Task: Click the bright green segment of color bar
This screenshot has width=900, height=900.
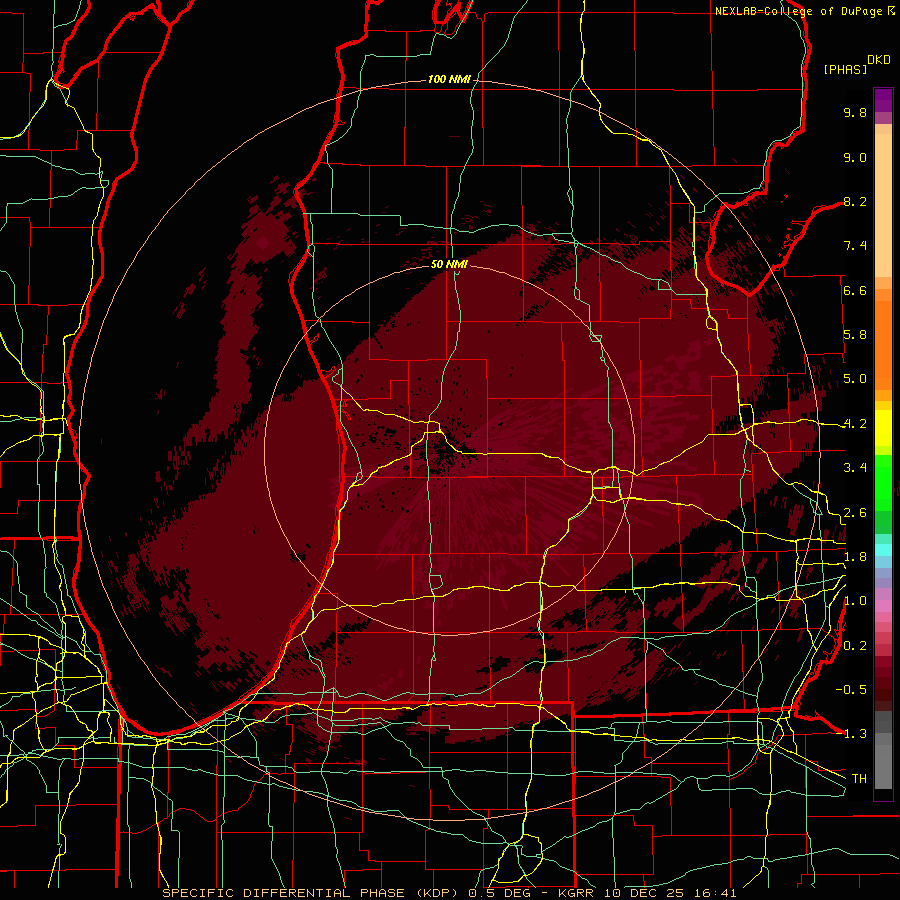Action: [883, 481]
